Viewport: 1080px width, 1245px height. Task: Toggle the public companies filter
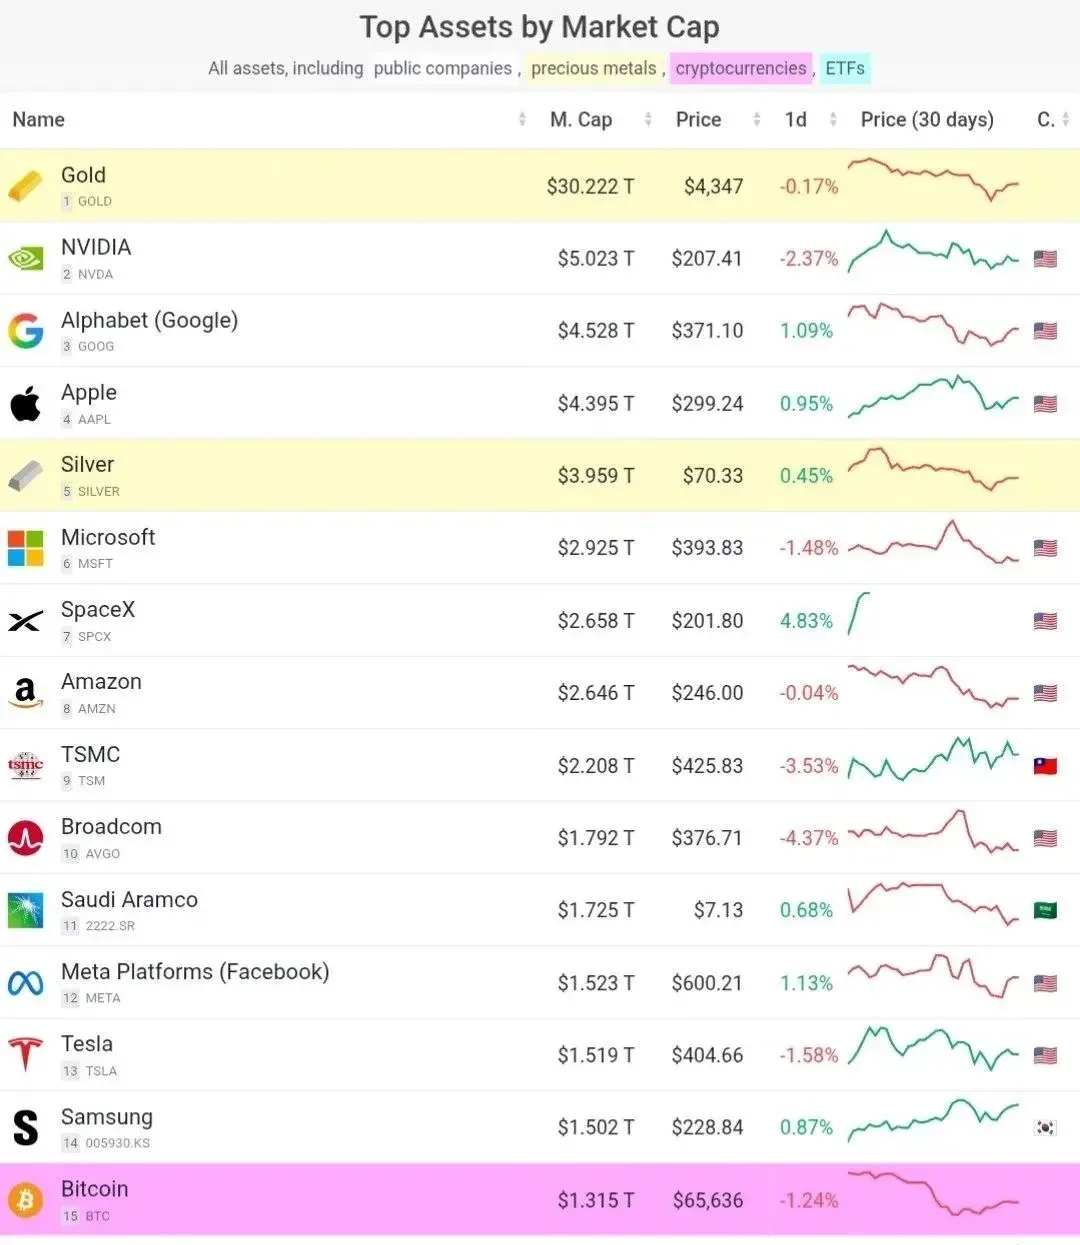click(443, 69)
